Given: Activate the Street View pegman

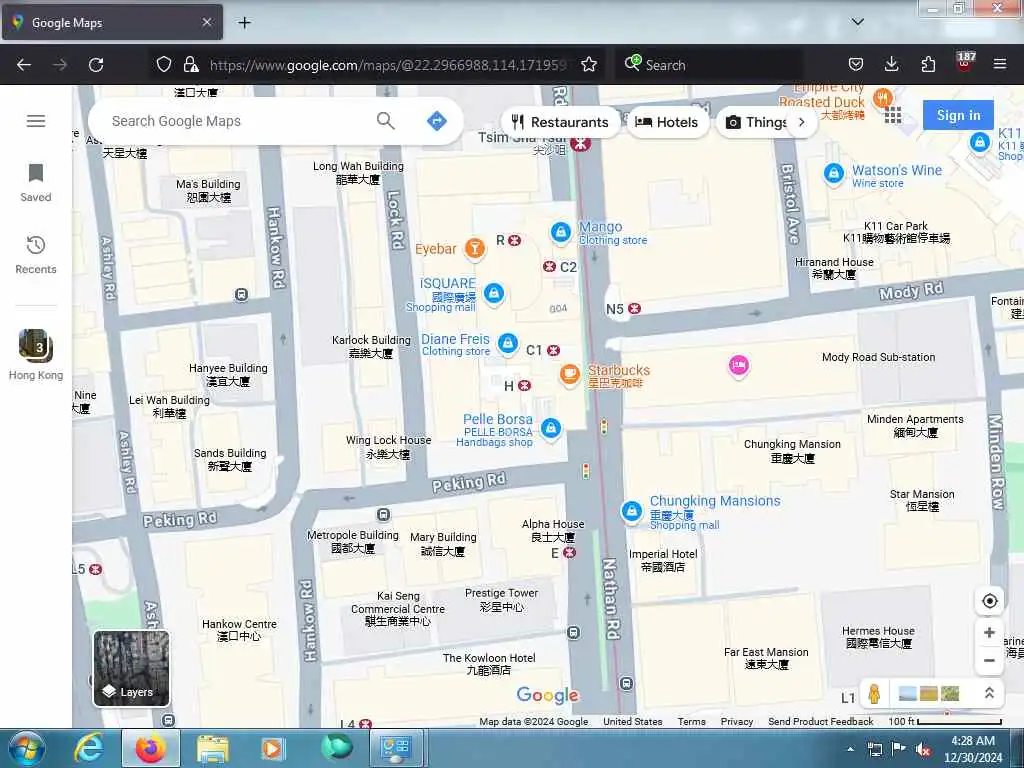Looking at the screenshot, I should click(874, 694).
